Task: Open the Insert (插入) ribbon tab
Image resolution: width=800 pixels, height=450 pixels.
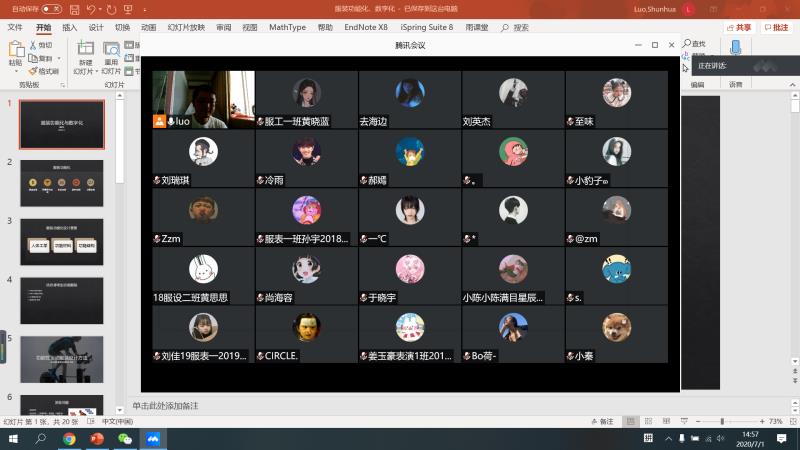Action: [x=69, y=28]
